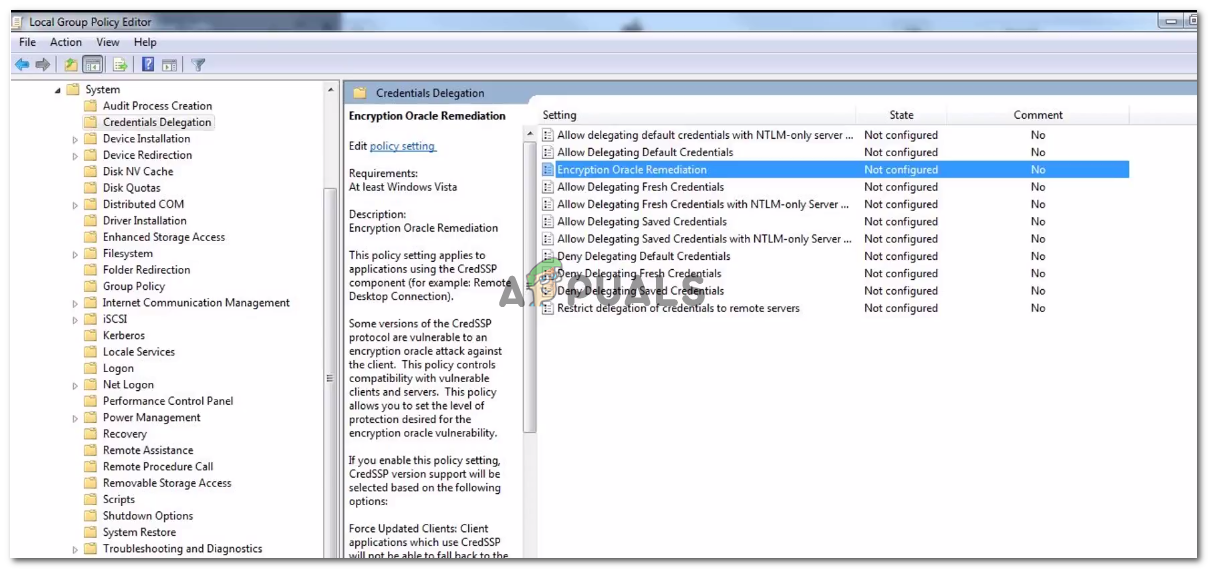Go up one level using the folder-arrow icon

point(71,65)
